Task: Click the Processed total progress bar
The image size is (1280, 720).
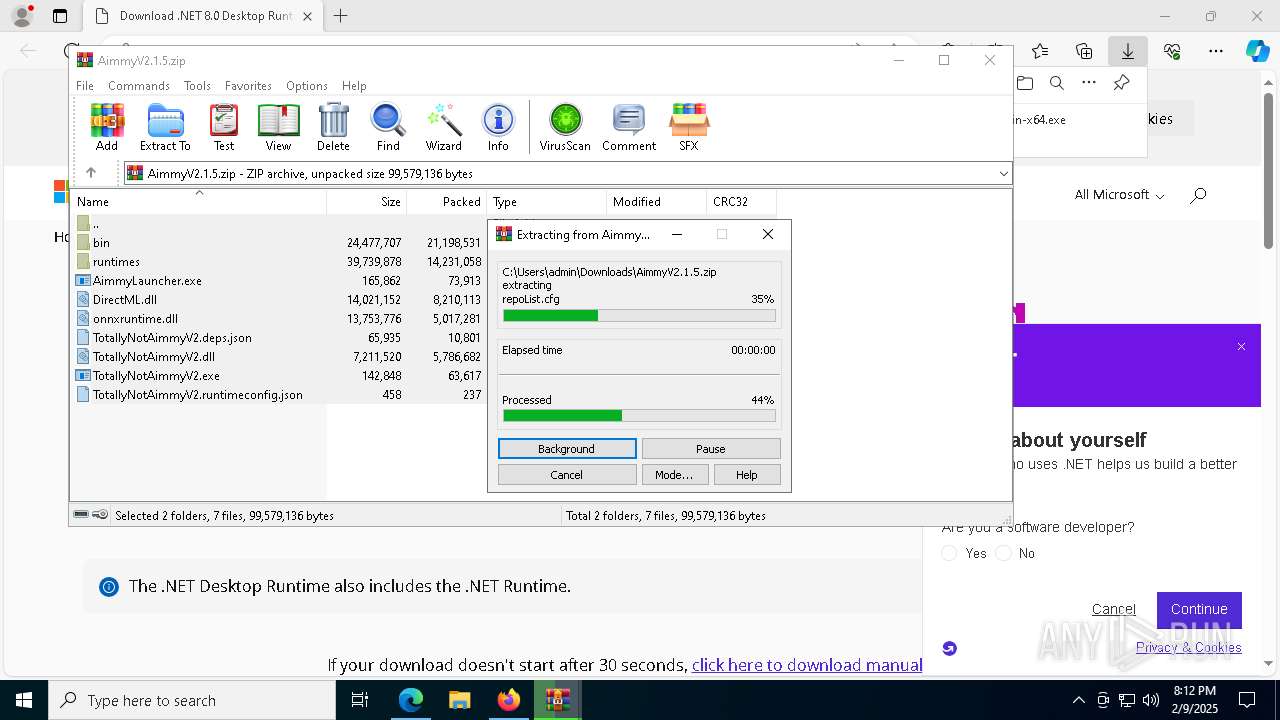Action: tap(639, 416)
